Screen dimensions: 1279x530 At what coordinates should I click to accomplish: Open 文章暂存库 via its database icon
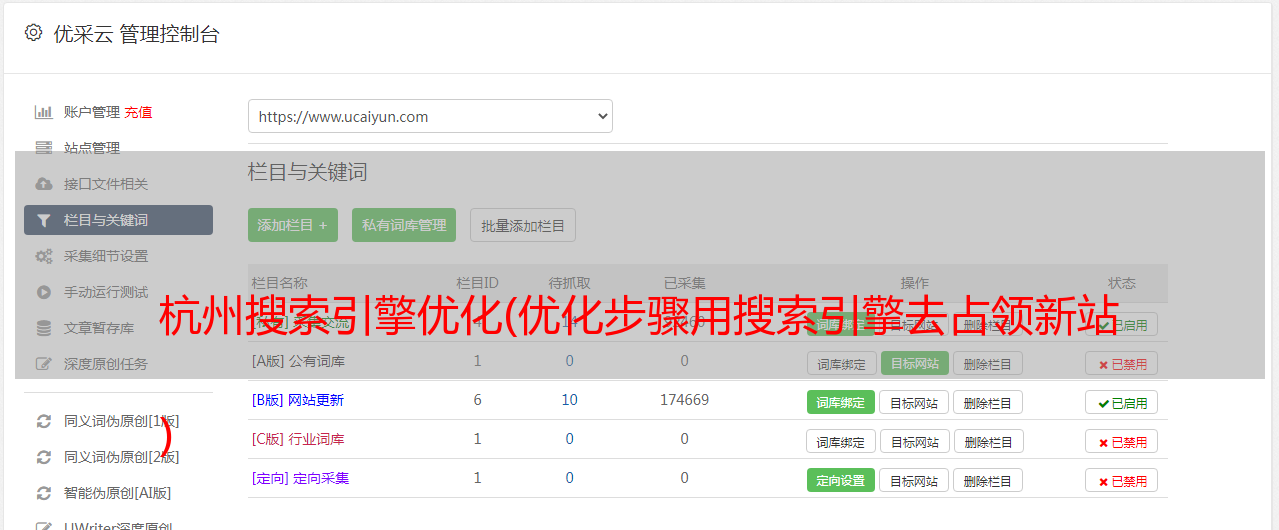tap(43, 328)
